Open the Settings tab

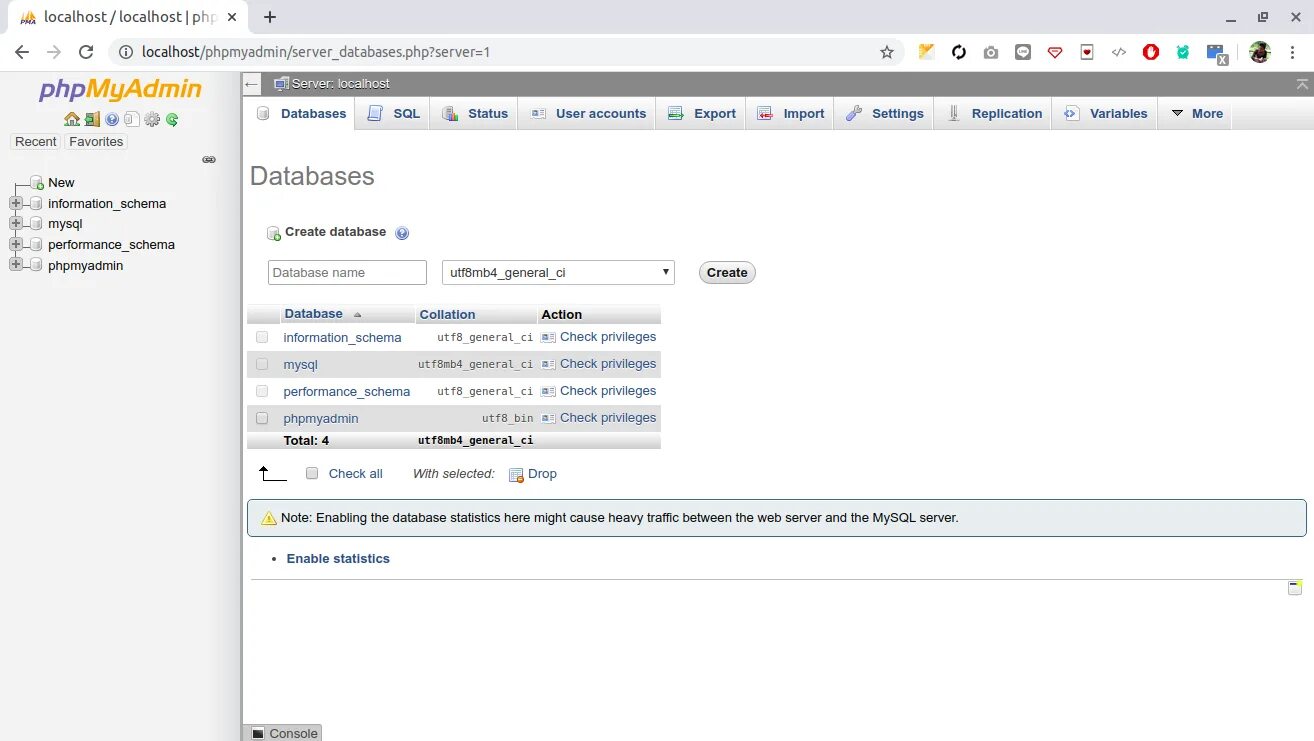[x=885, y=114]
